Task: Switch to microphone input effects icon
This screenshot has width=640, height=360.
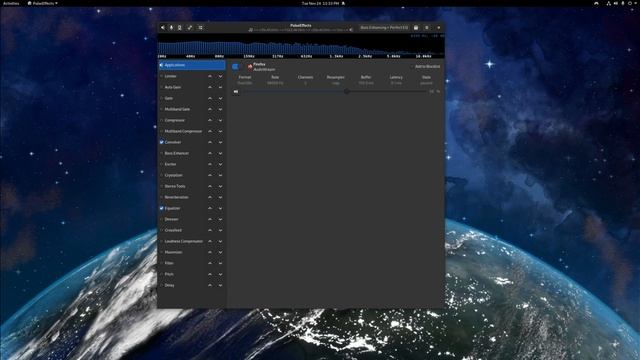Action: pyautogui.click(x=171, y=28)
